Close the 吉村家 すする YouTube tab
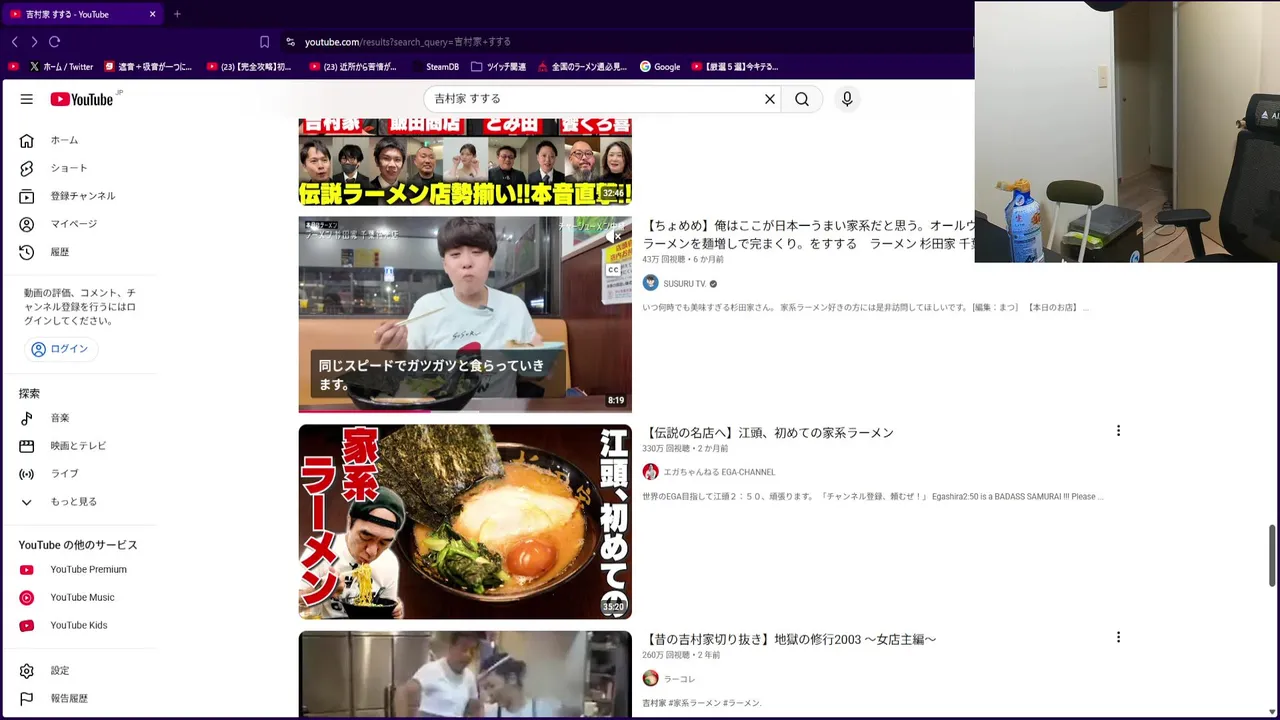1280x720 pixels. click(152, 14)
